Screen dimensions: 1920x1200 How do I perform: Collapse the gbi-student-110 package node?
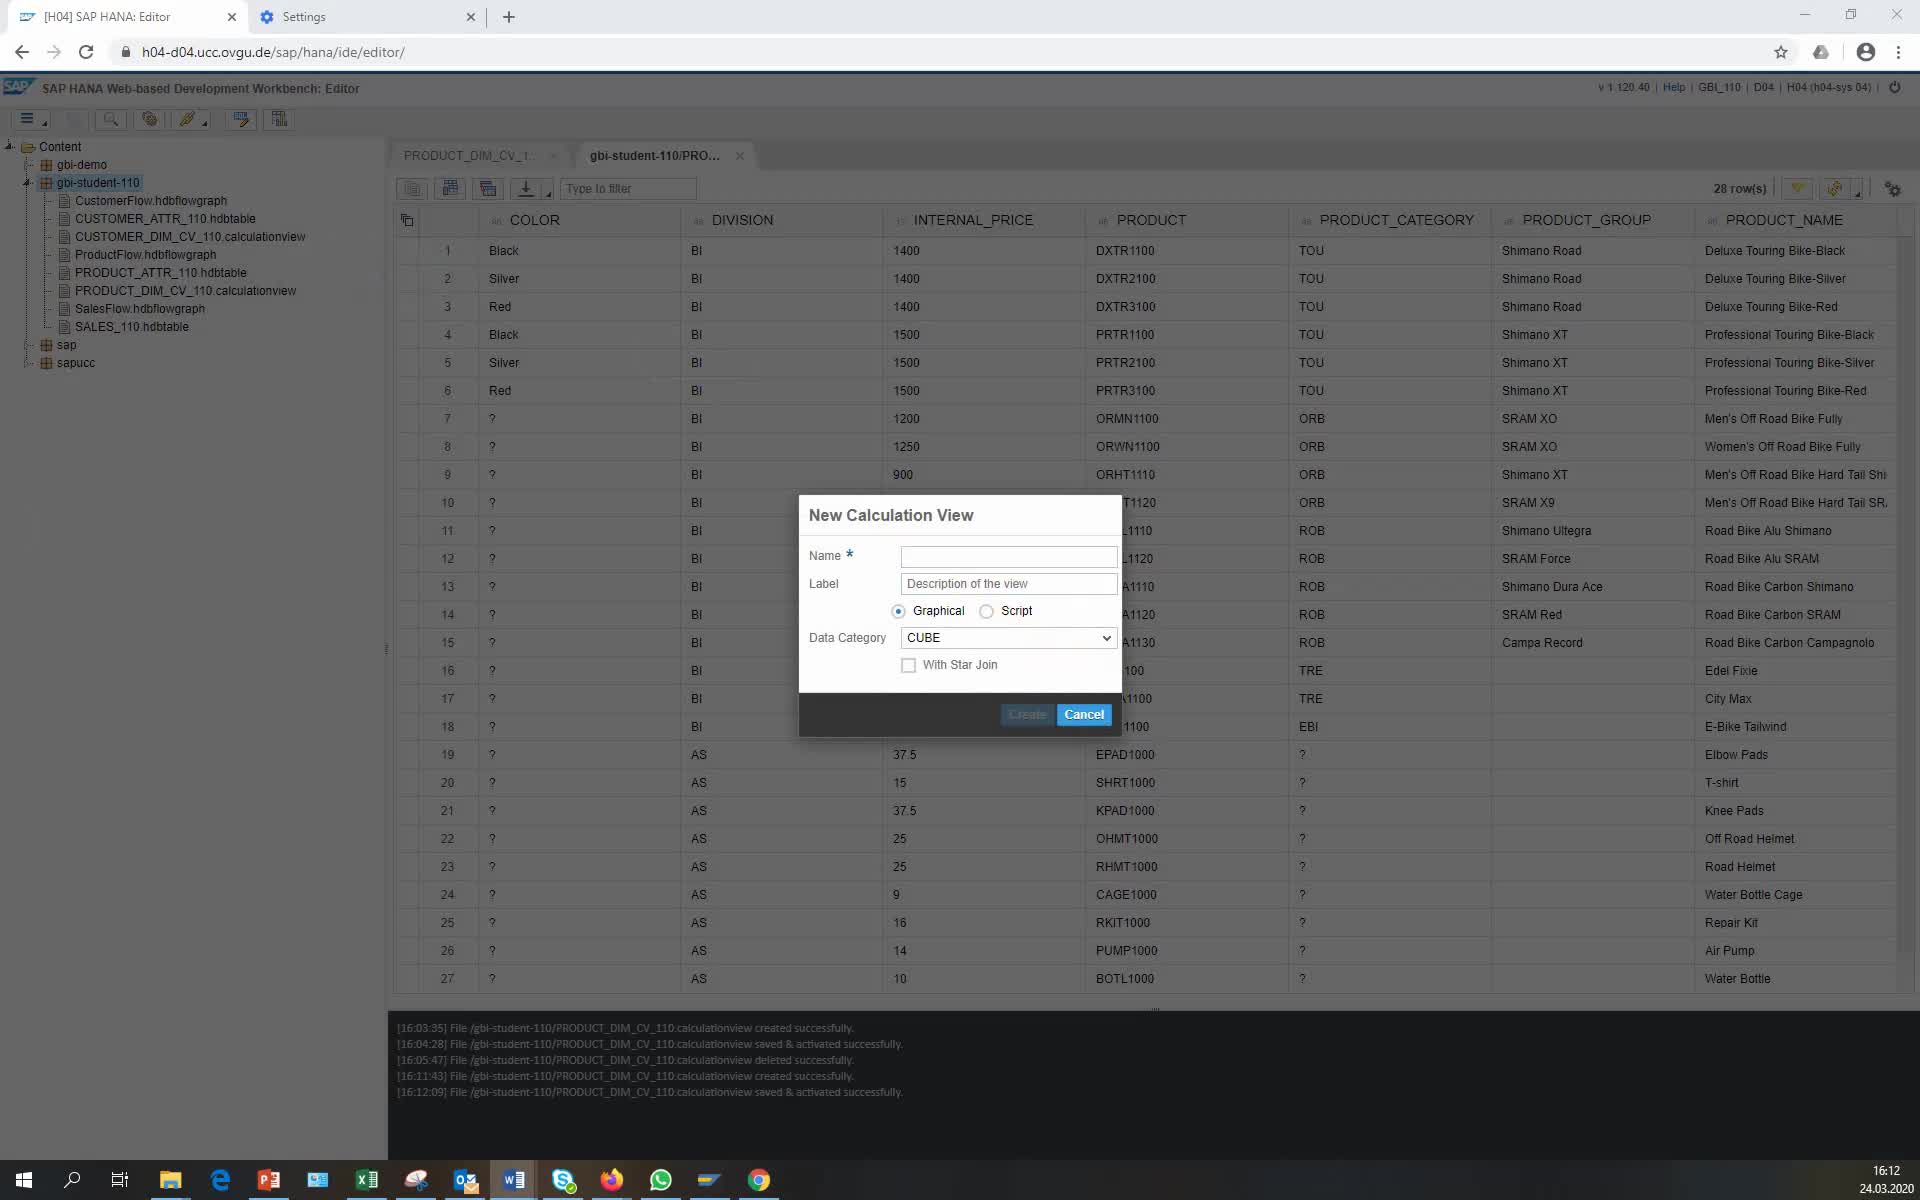[x=28, y=183]
